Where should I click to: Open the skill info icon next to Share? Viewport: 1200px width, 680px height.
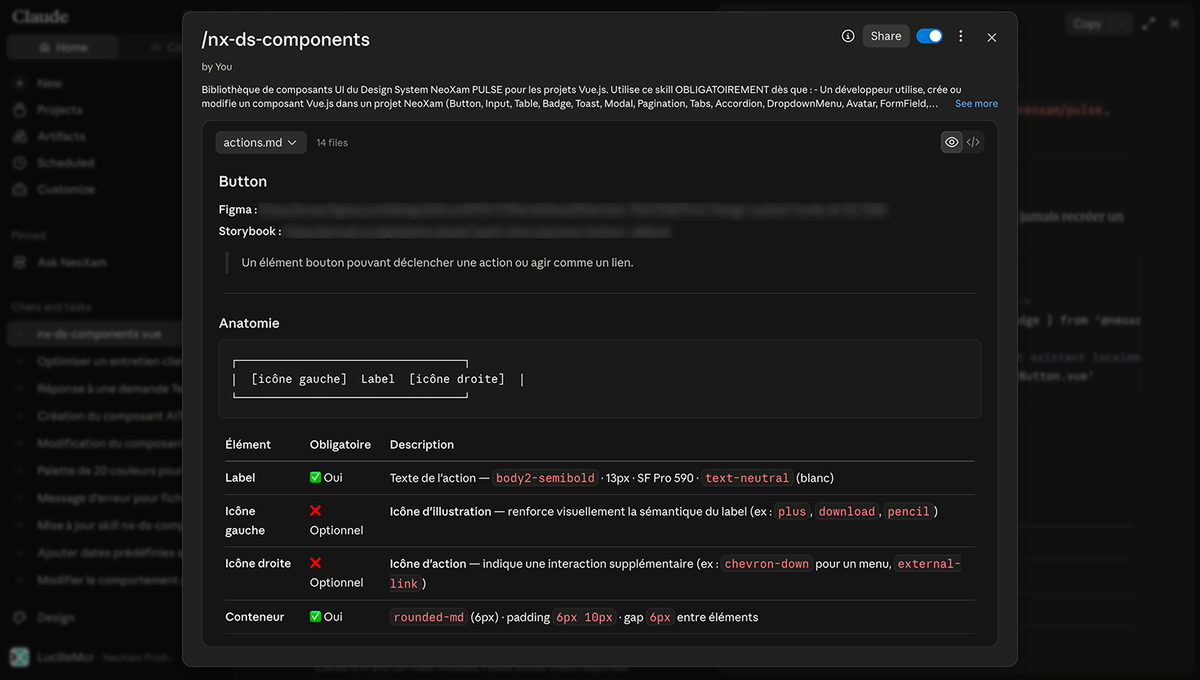848,36
